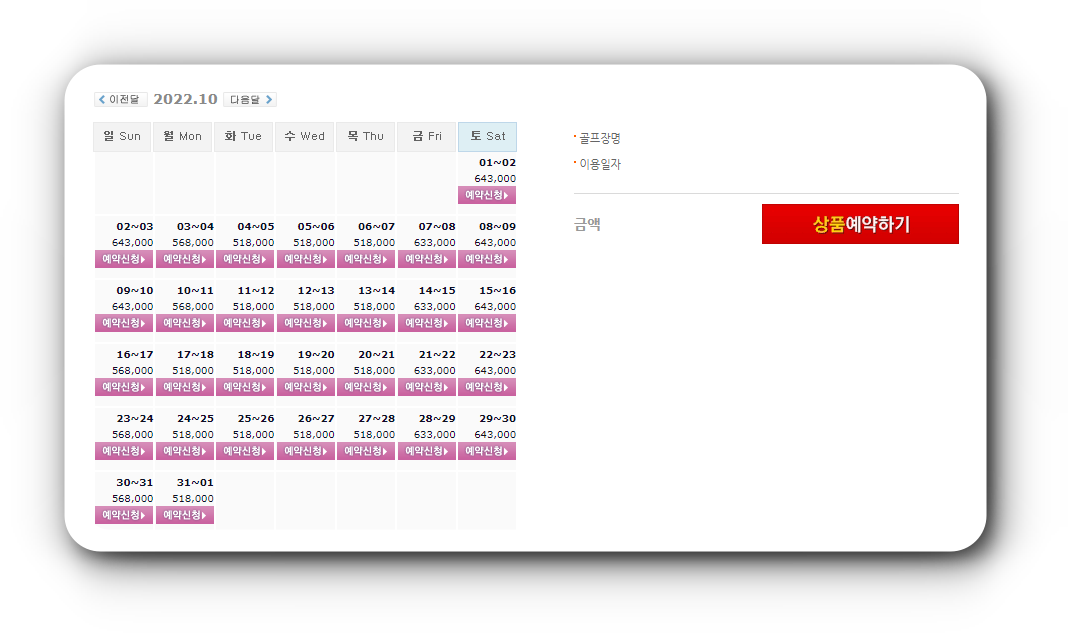The width and height of the screenshot is (1068, 633).
Task: Click the 이용일자 label
Action: tap(600, 164)
